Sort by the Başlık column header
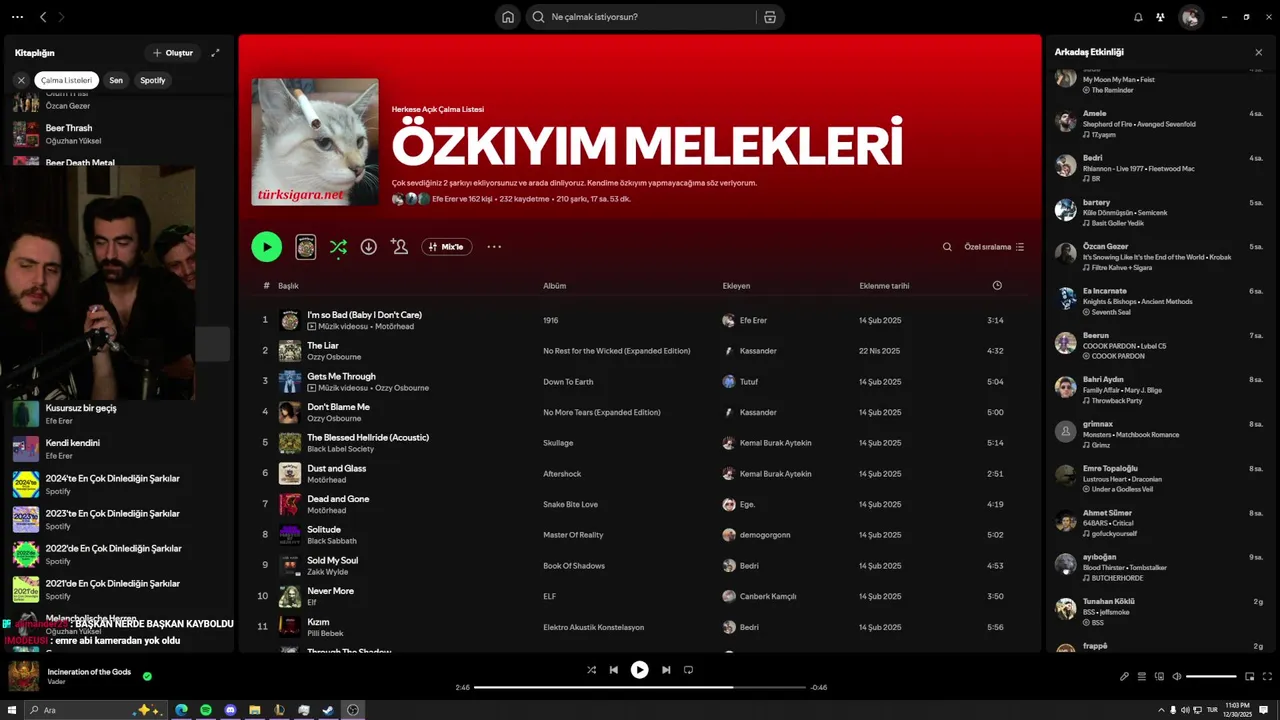Viewport: 1280px width, 720px height. [x=288, y=286]
